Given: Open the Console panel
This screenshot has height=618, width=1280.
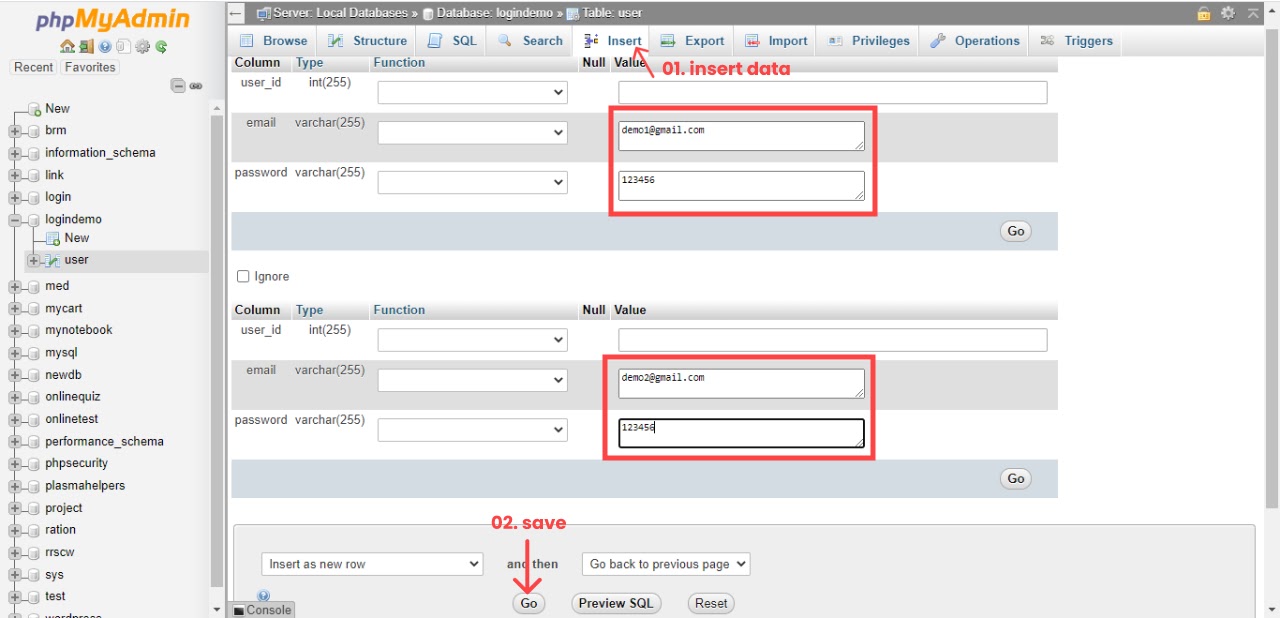Looking at the screenshot, I should 262,610.
